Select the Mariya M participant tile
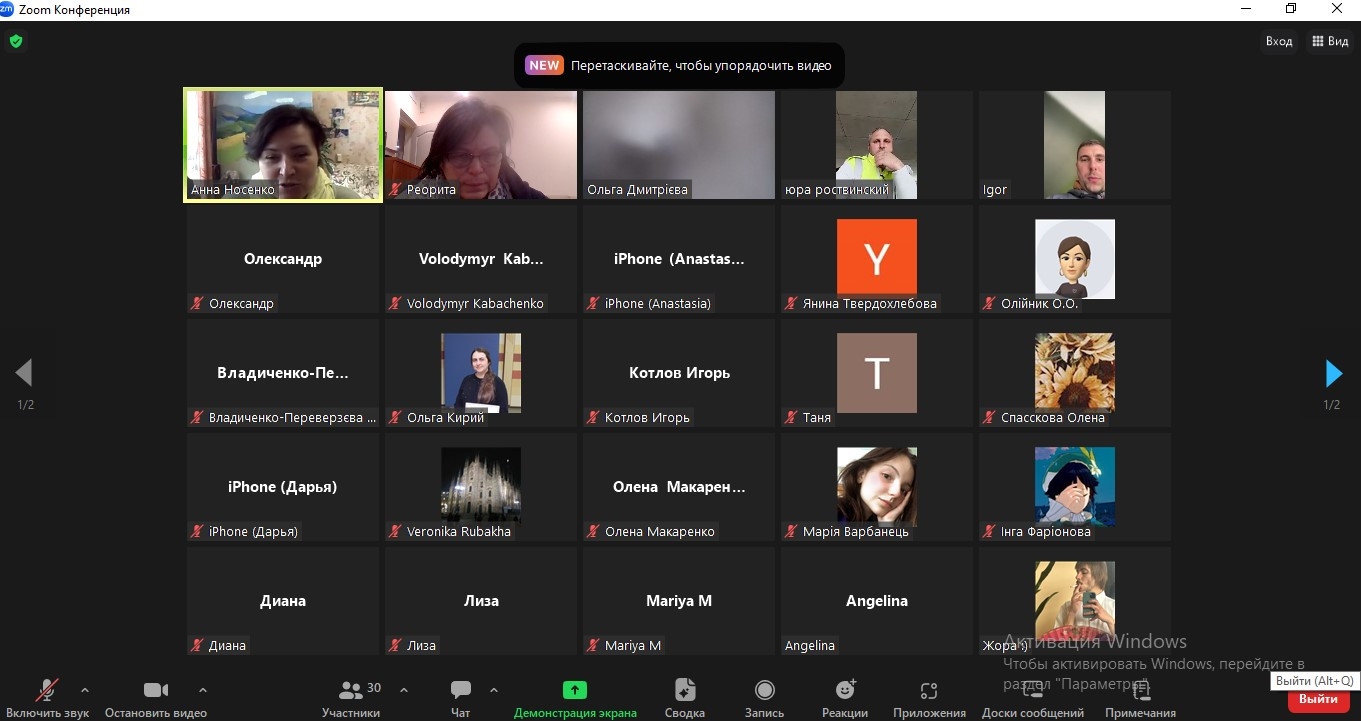 pos(679,601)
